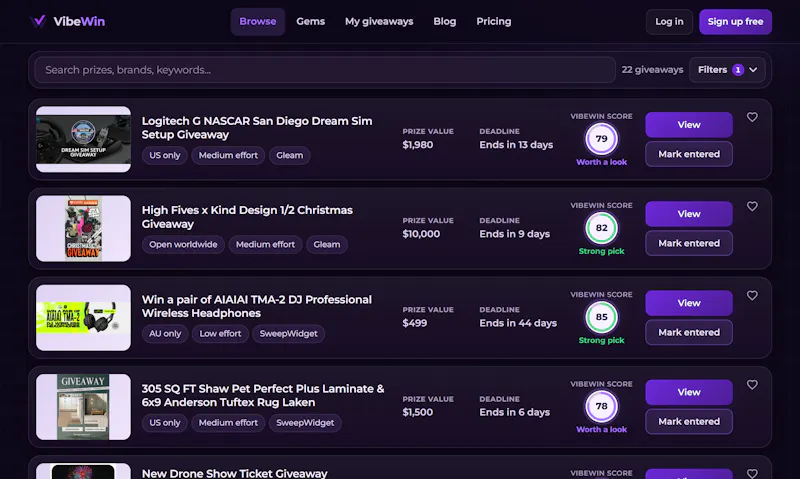
Task: Open the Logitech Dream Sim Setup thumbnail
Action: [x=83, y=139]
